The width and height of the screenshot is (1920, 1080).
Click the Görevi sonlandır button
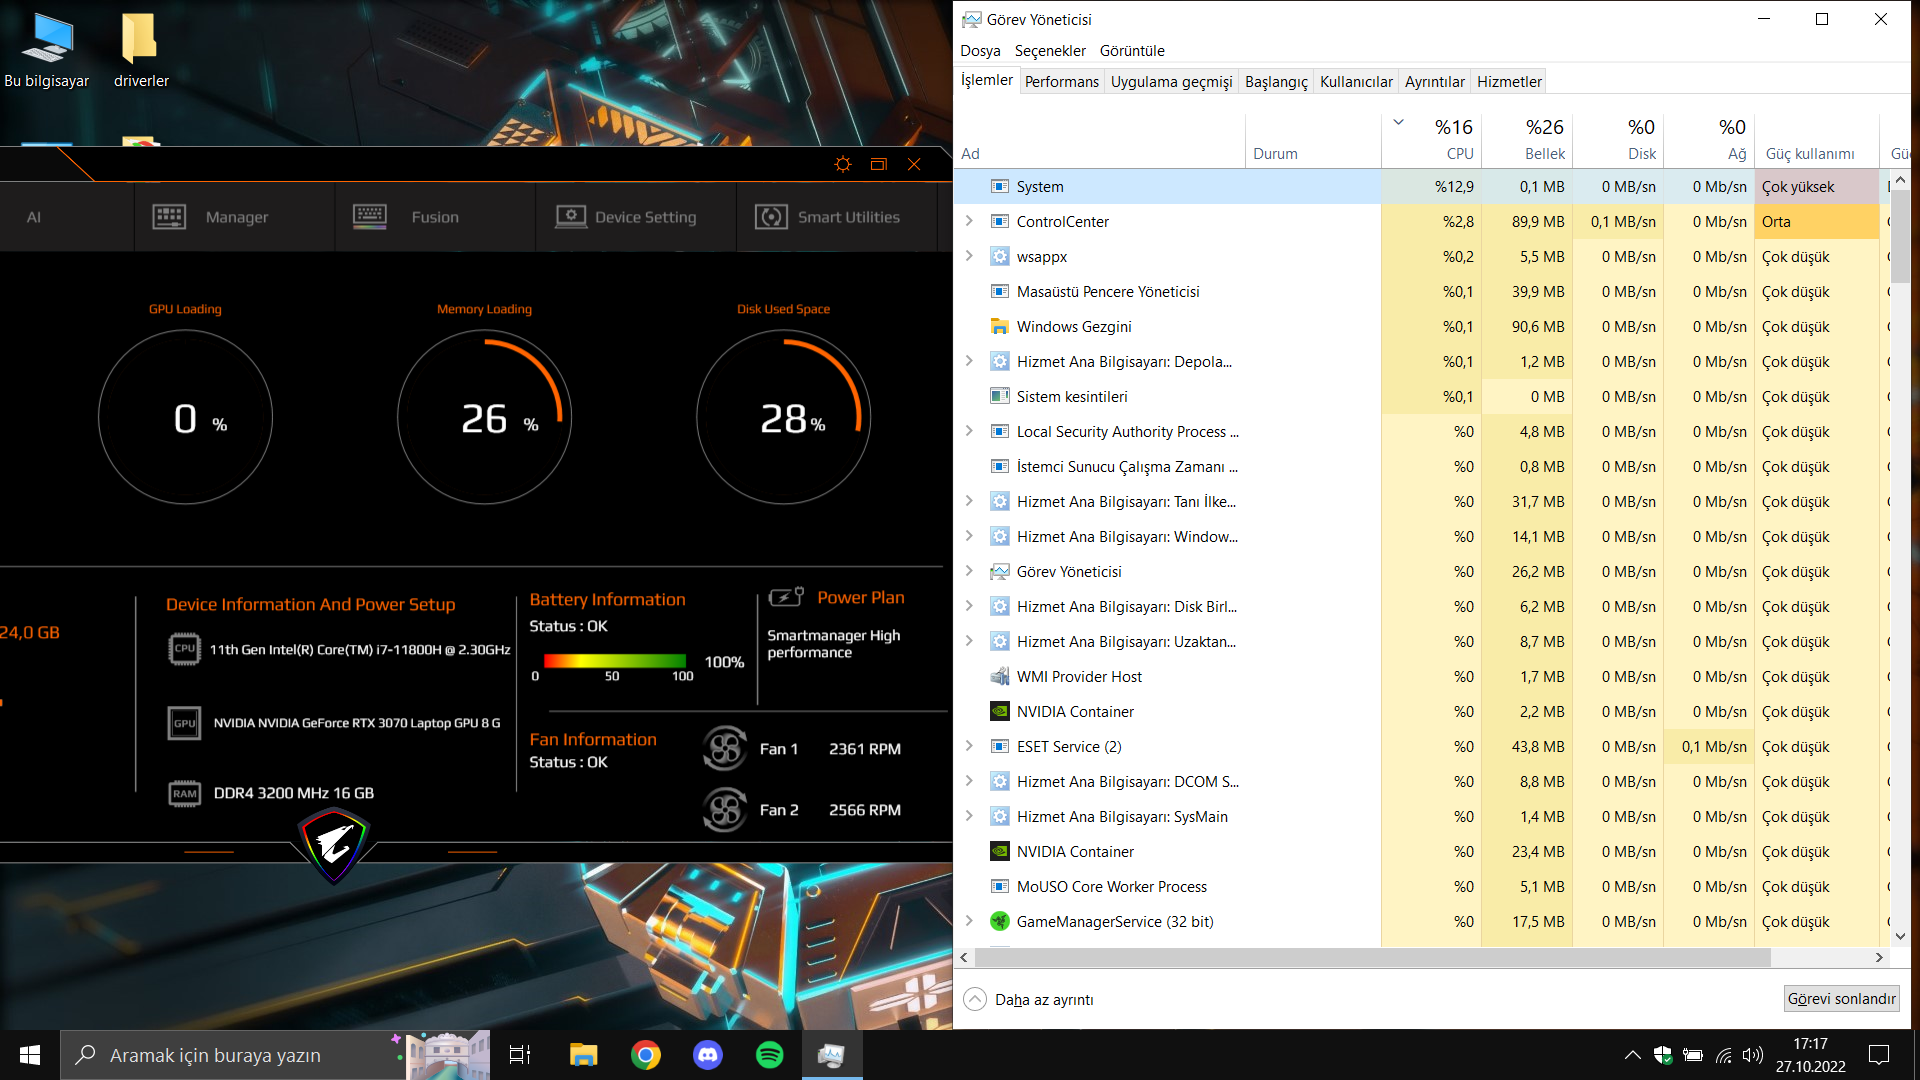[1840, 998]
